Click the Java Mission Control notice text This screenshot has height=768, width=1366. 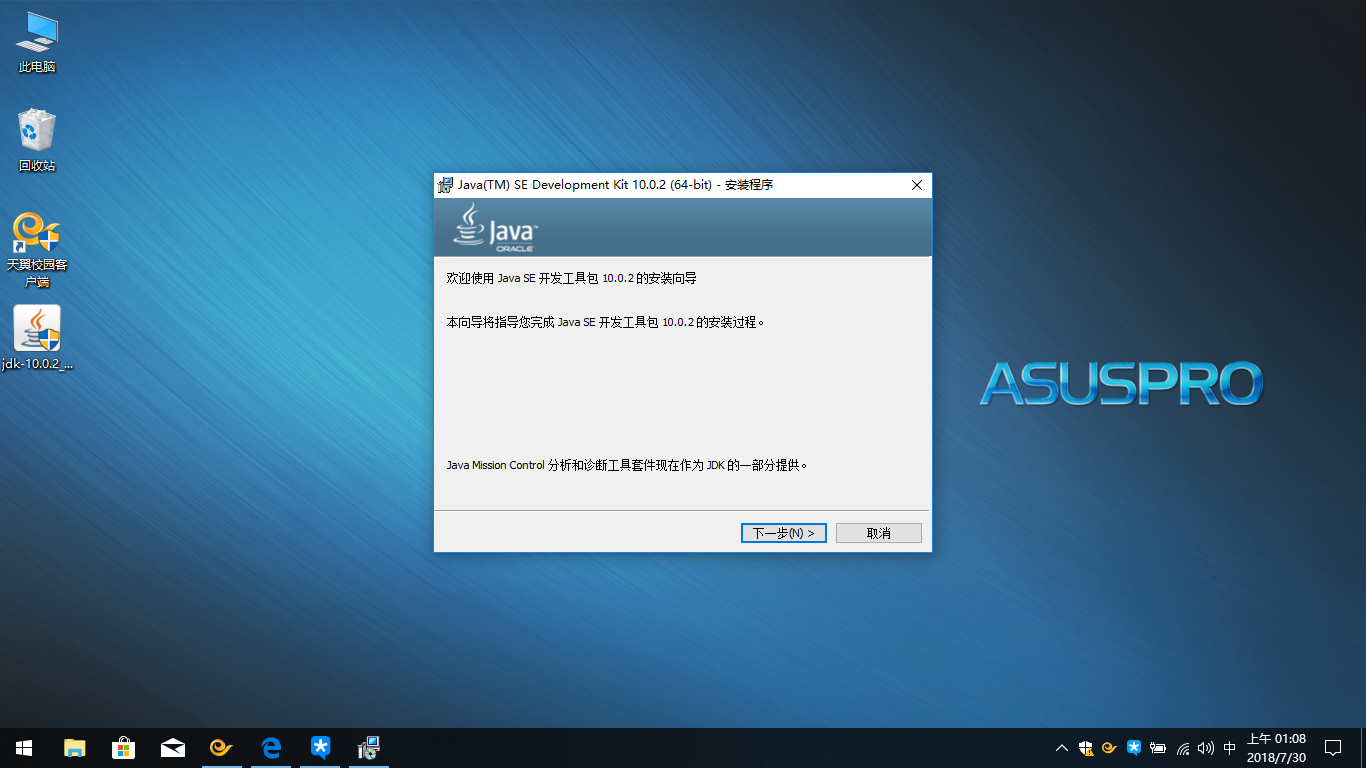[x=627, y=465]
